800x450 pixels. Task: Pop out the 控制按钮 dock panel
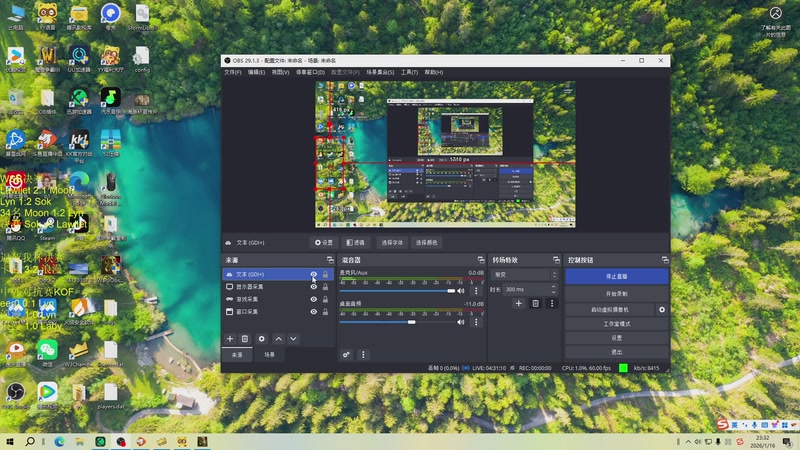665,260
